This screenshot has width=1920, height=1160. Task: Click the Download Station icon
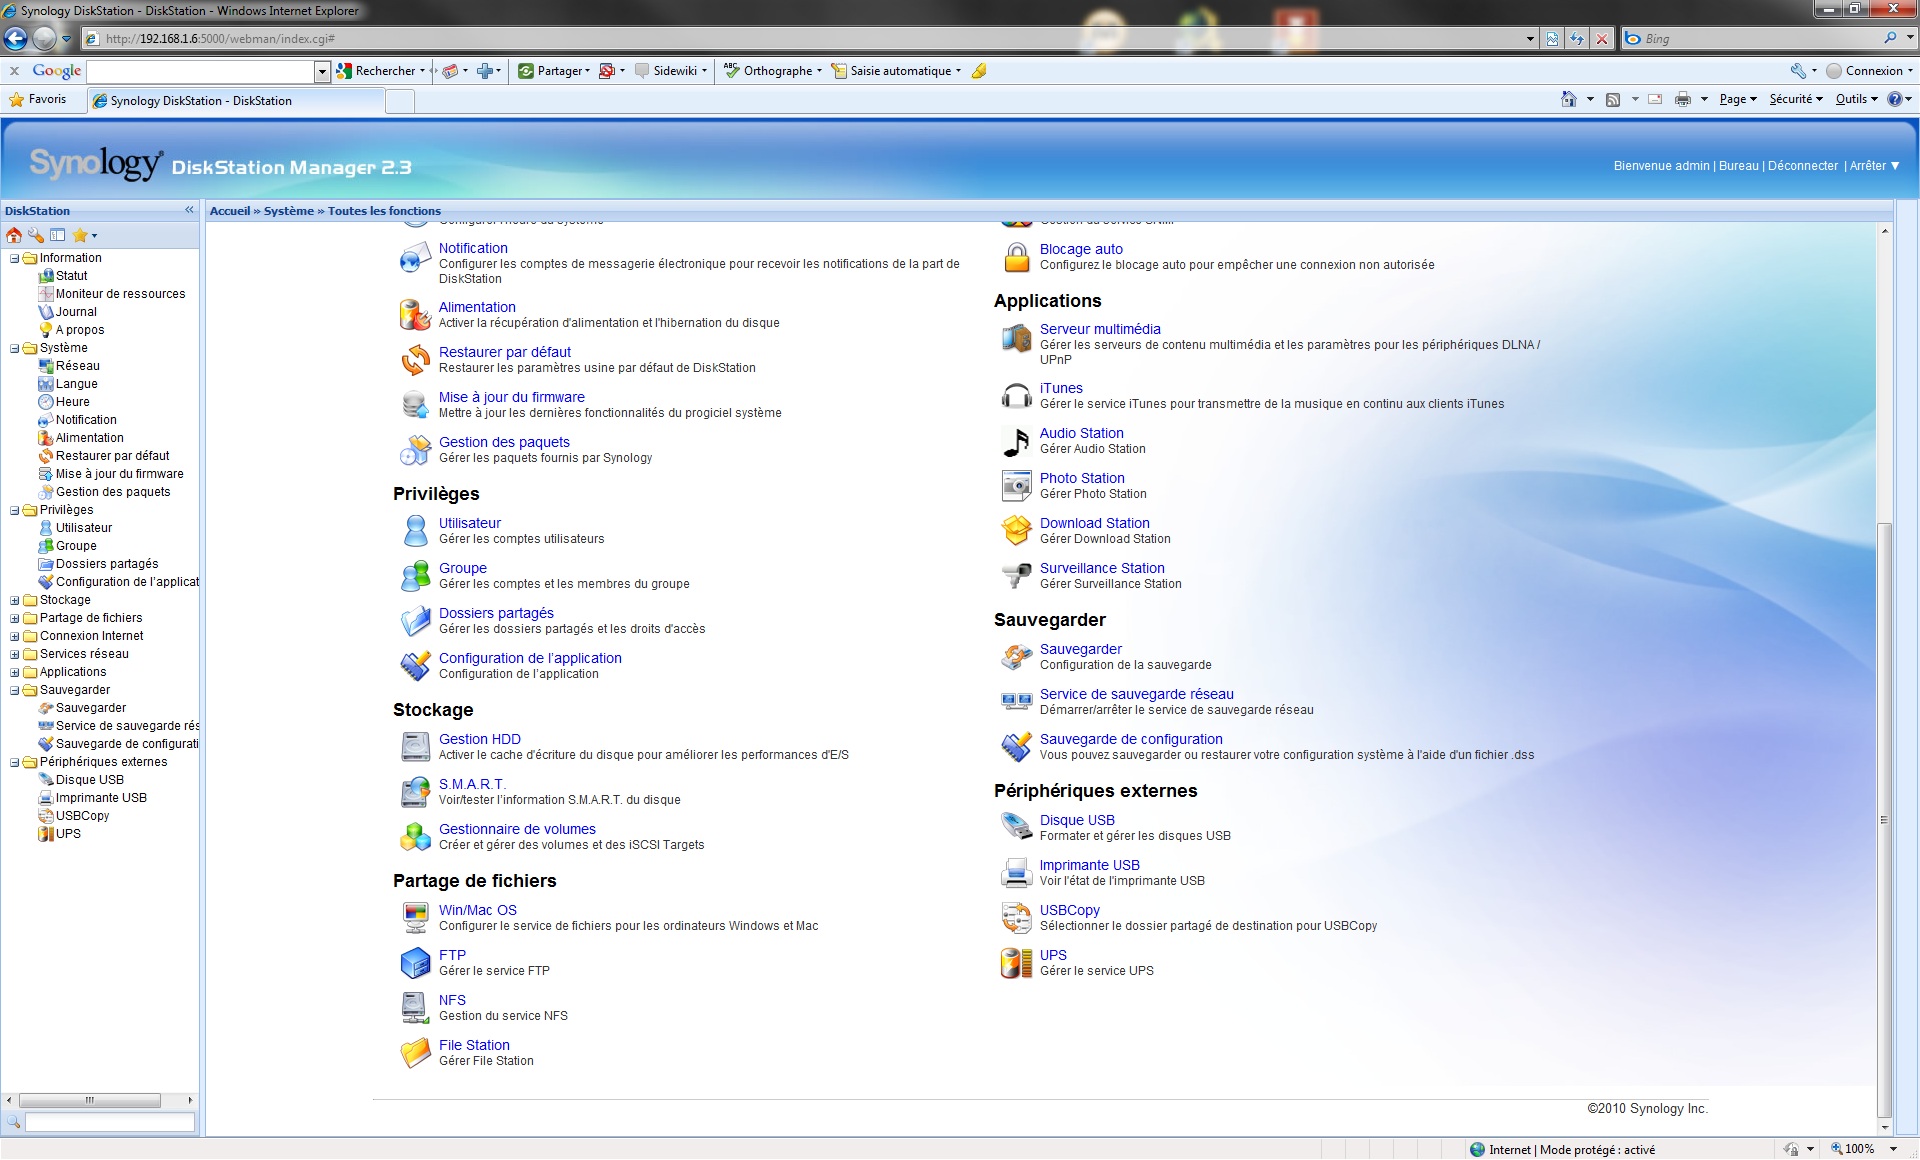(1017, 530)
